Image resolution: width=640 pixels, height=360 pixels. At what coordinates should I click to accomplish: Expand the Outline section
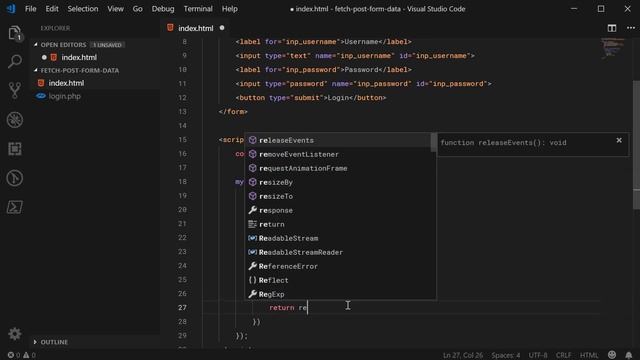point(35,342)
